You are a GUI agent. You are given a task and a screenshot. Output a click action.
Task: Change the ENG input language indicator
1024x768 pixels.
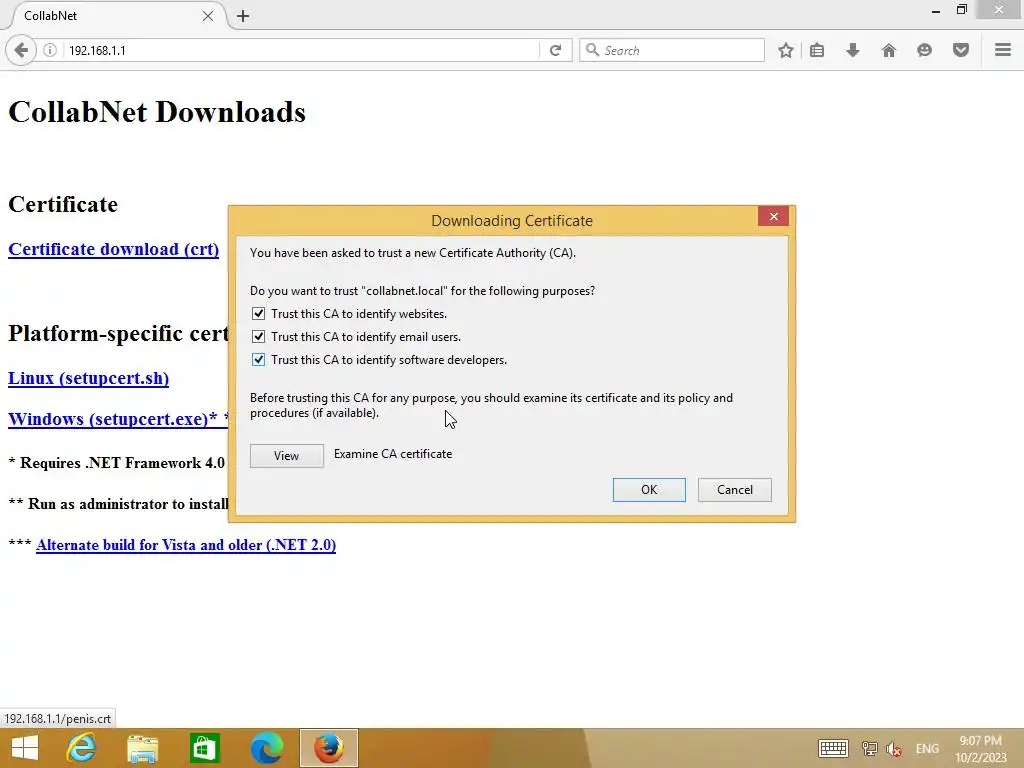(927, 748)
